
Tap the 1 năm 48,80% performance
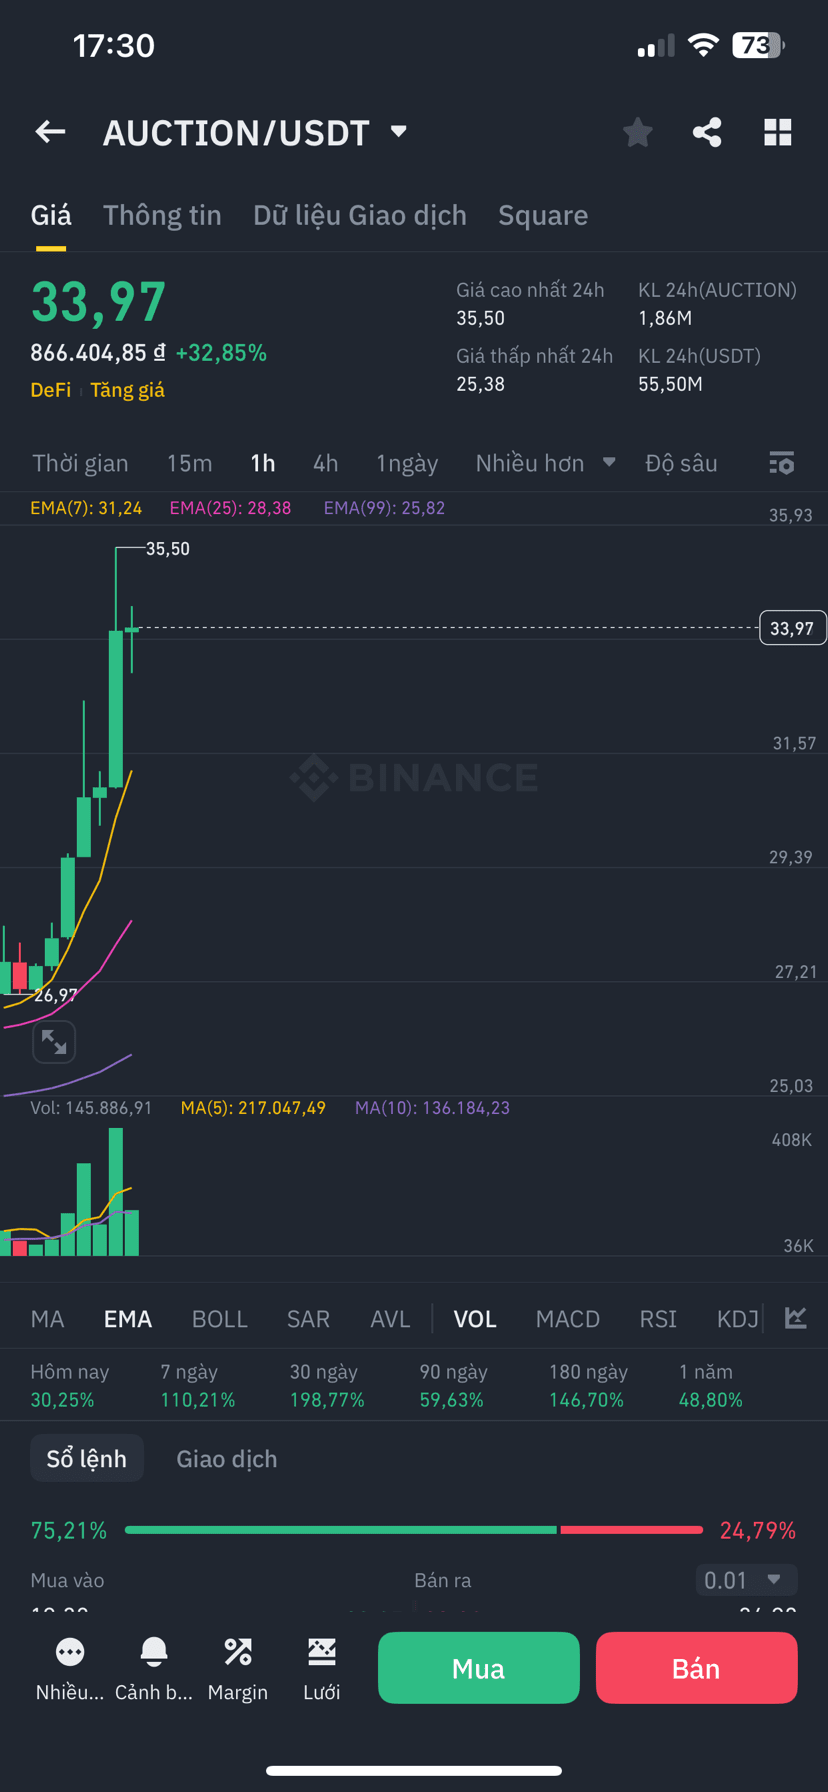(711, 1386)
